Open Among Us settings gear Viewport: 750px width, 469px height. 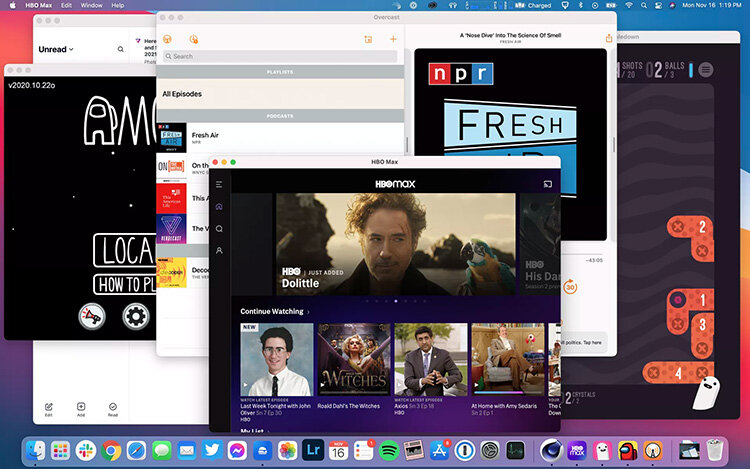tap(136, 316)
